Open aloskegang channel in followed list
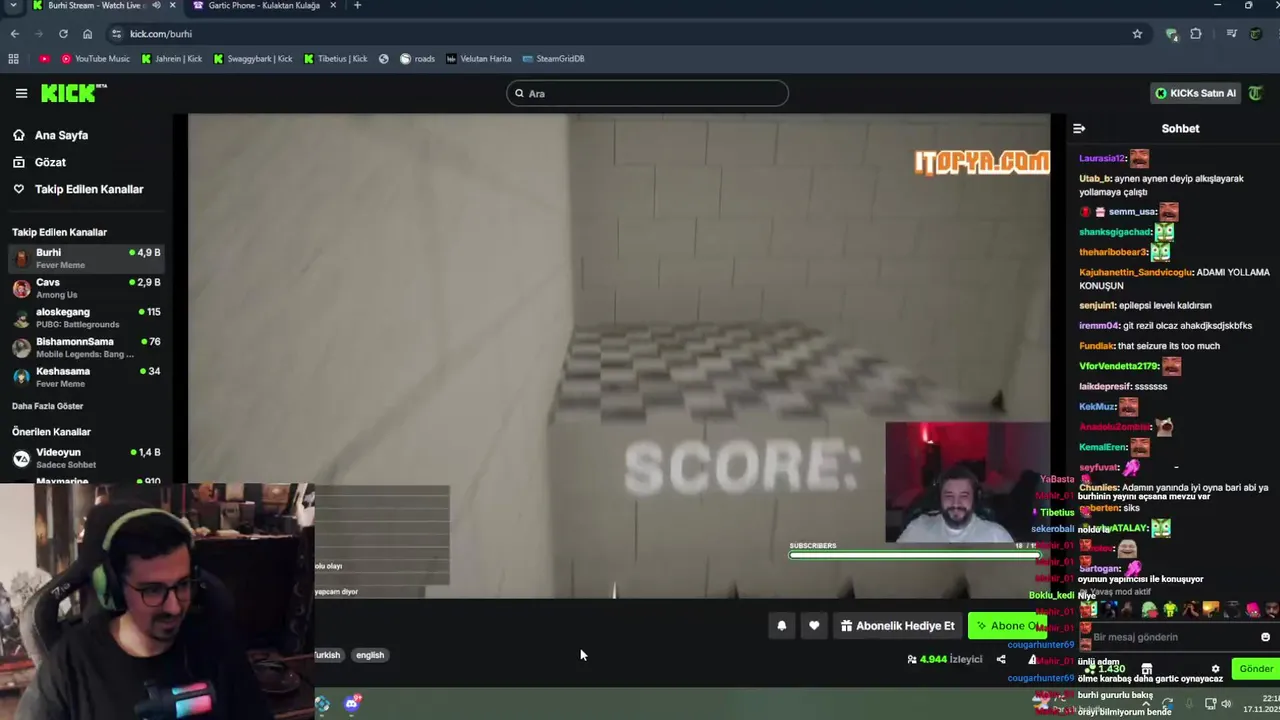The image size is (1280, 720). click(86, 318)
